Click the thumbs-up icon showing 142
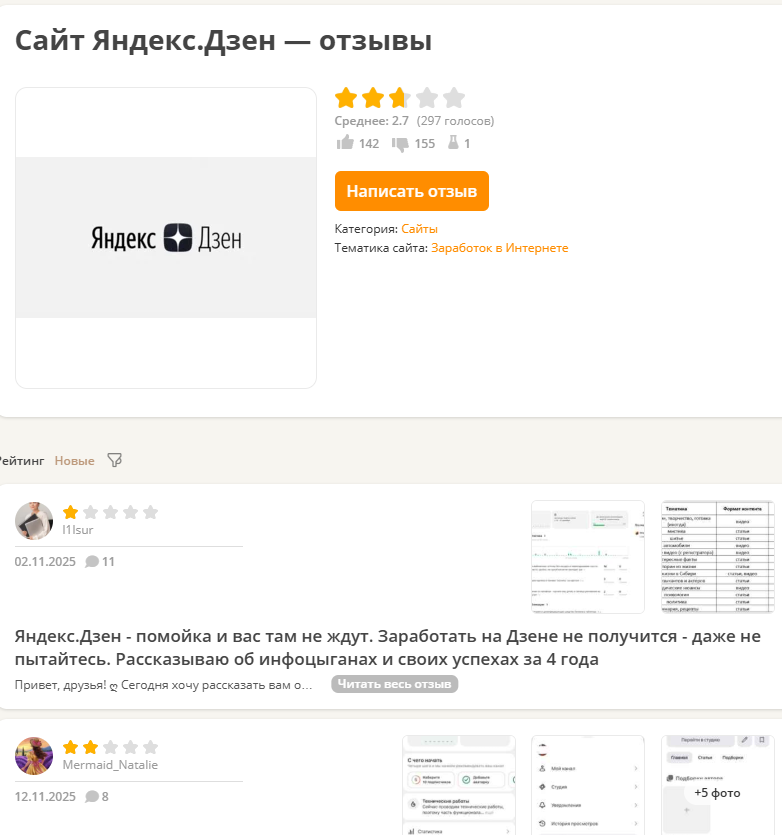This screenshot has width=782, height=835. 345,143
